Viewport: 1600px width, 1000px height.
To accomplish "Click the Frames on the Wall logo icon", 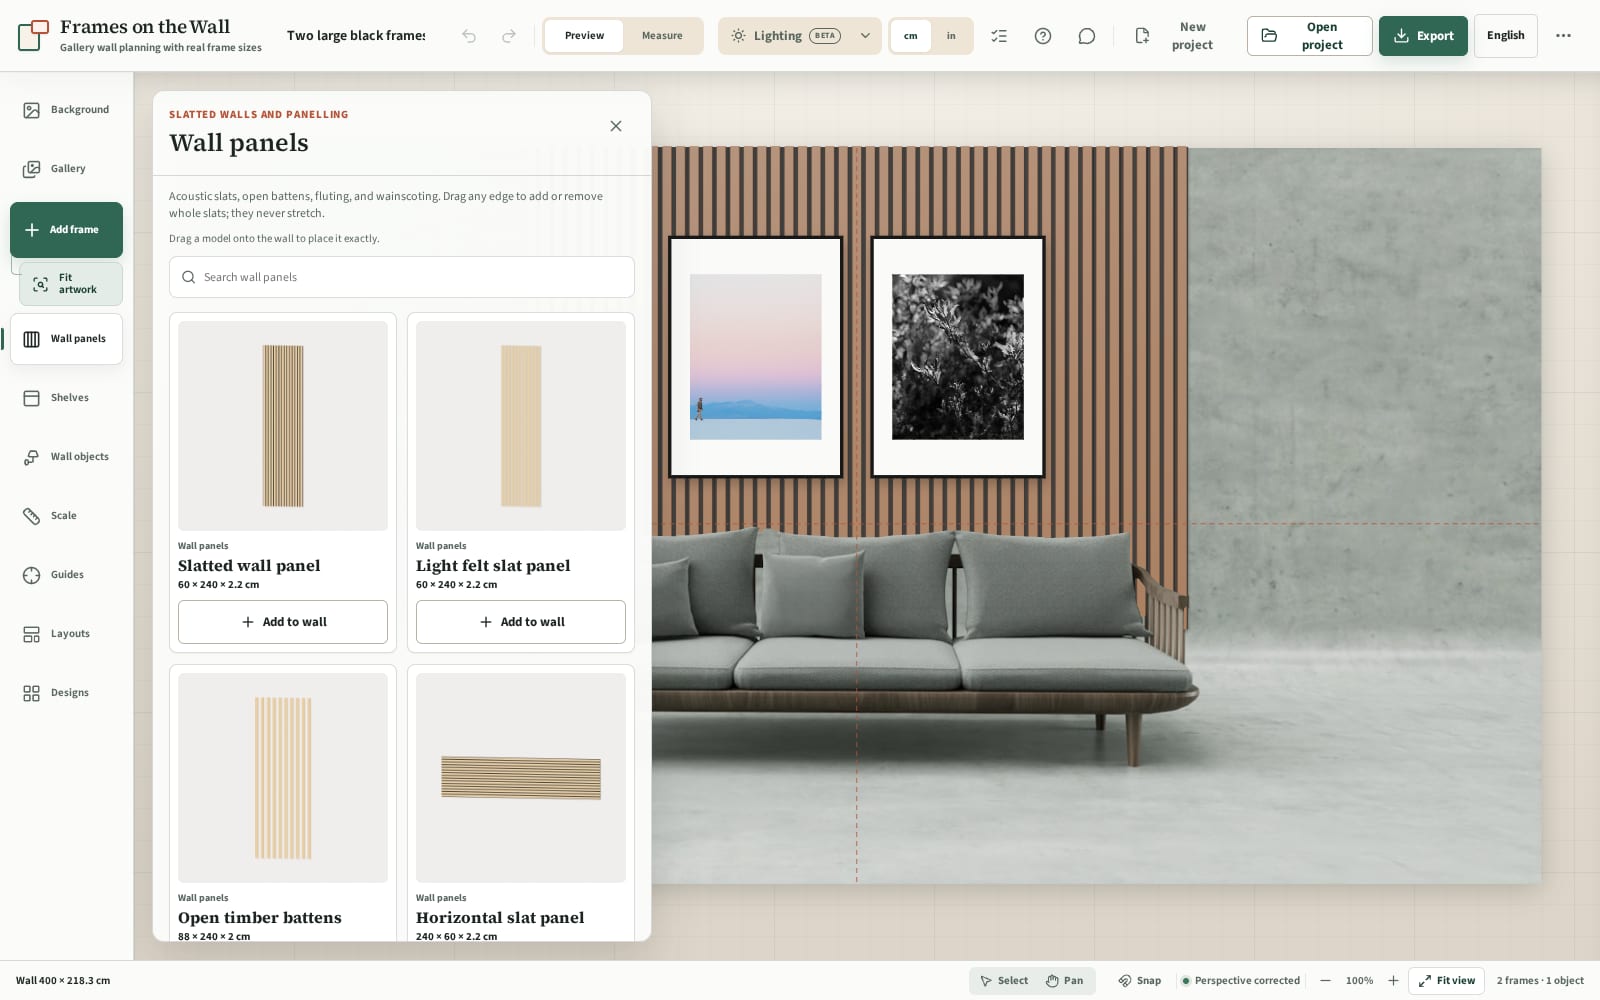I will click(x=33, y=36).
